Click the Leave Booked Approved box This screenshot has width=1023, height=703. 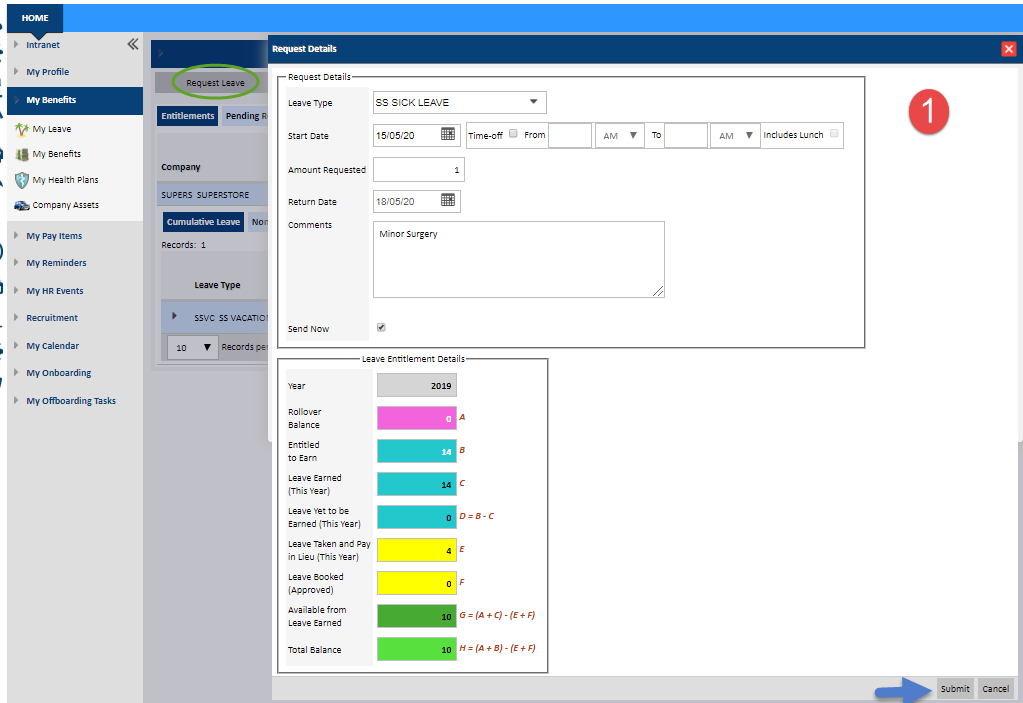tap(417, 583)
